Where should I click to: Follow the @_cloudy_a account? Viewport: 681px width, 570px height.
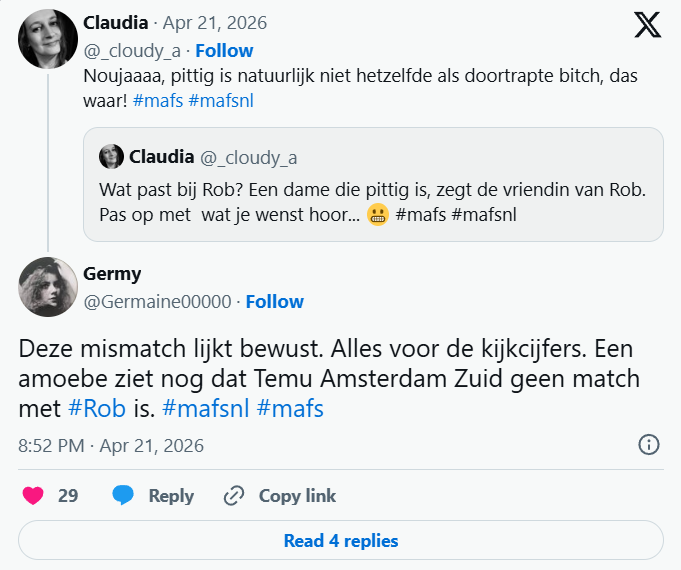pyautogui.click(x=224, y=50)
